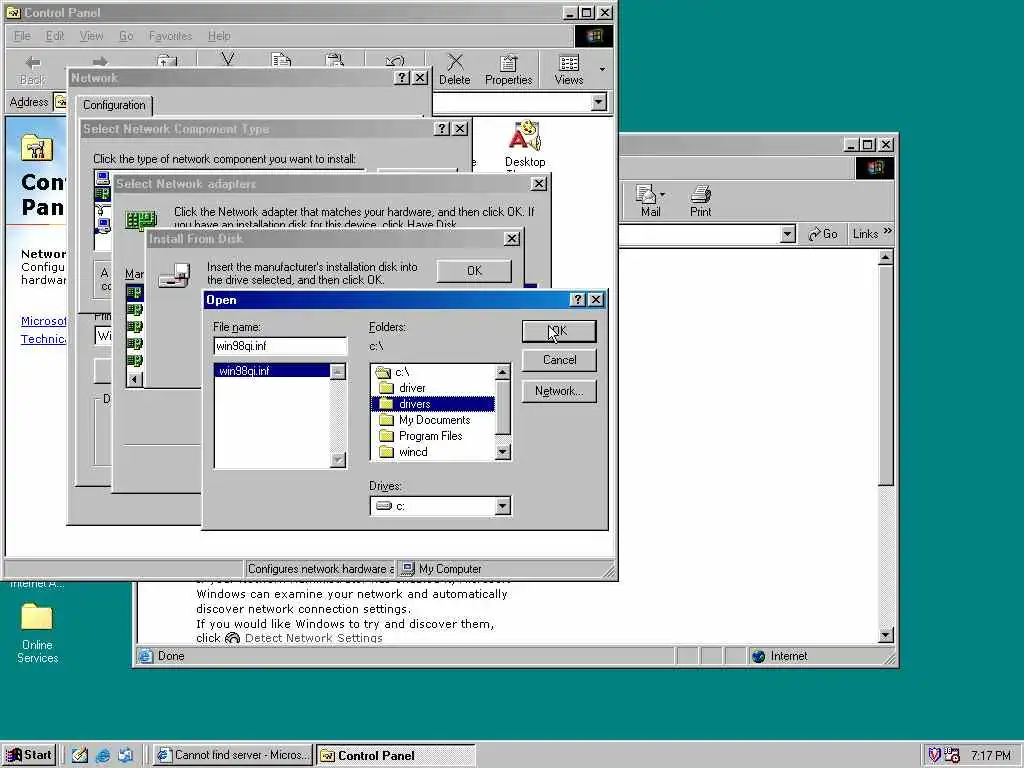Click the Configuration tab in Network dialog
The height and width of the screenshot is (768, 1024).
click(x=114, y=105)
